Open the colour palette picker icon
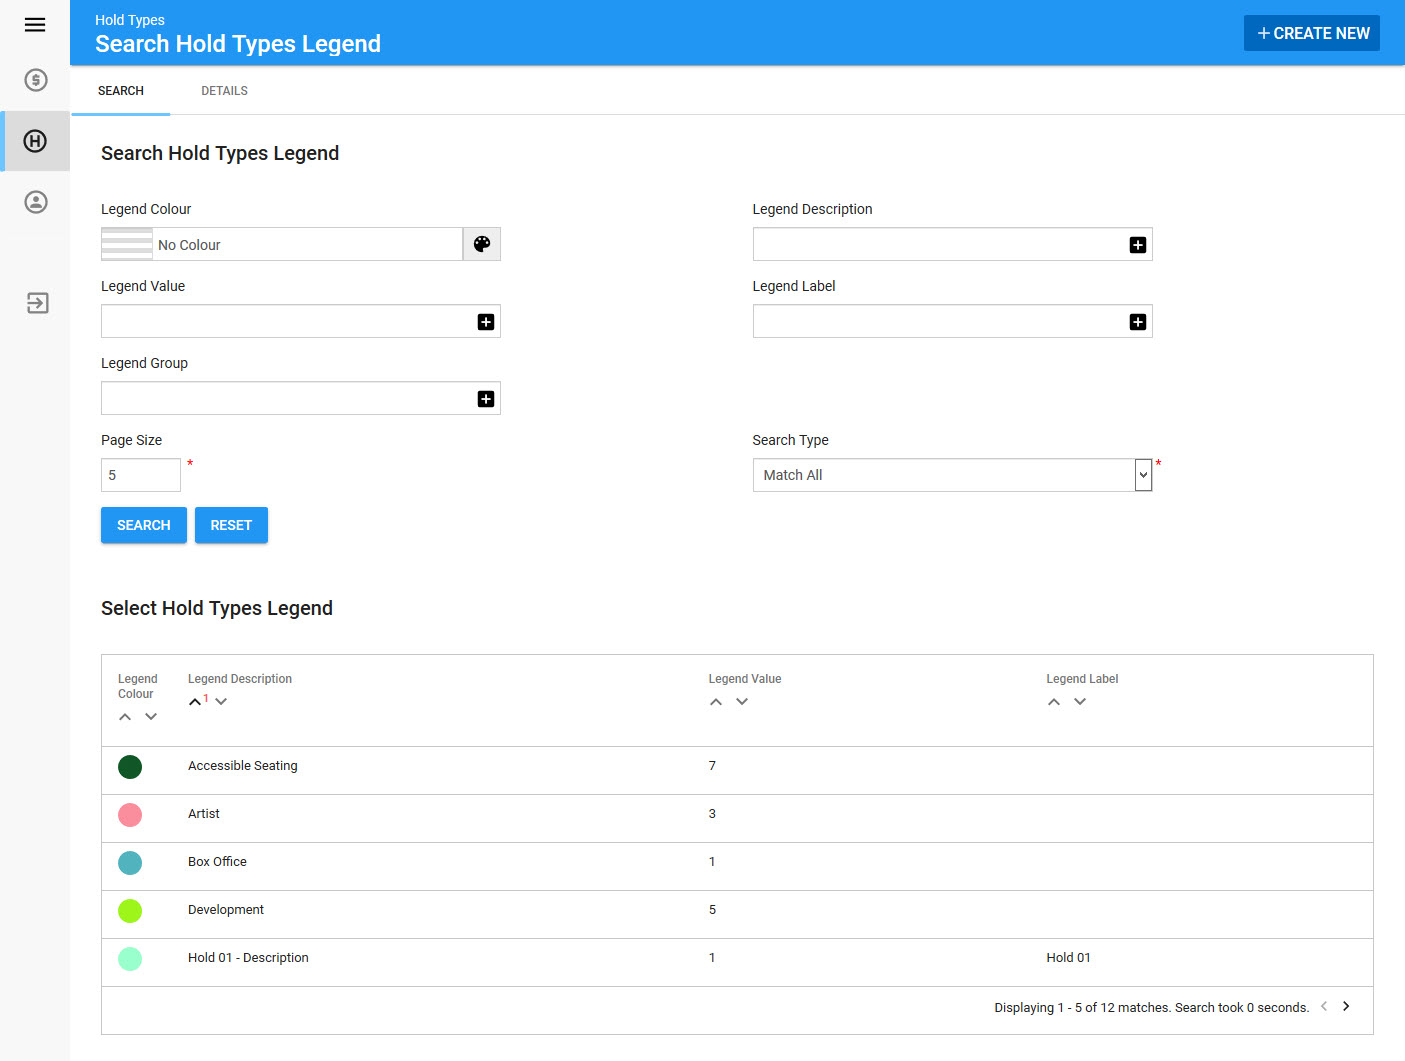1405x1061 pixels. click(482, 244)
